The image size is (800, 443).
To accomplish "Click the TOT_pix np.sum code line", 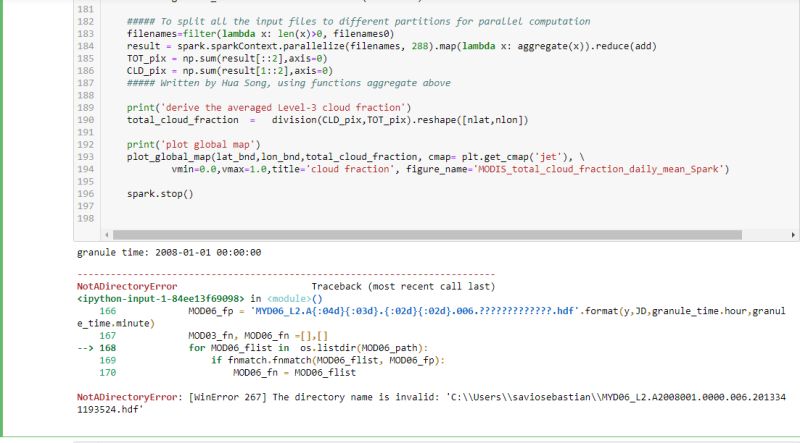I will pos(227,58).
